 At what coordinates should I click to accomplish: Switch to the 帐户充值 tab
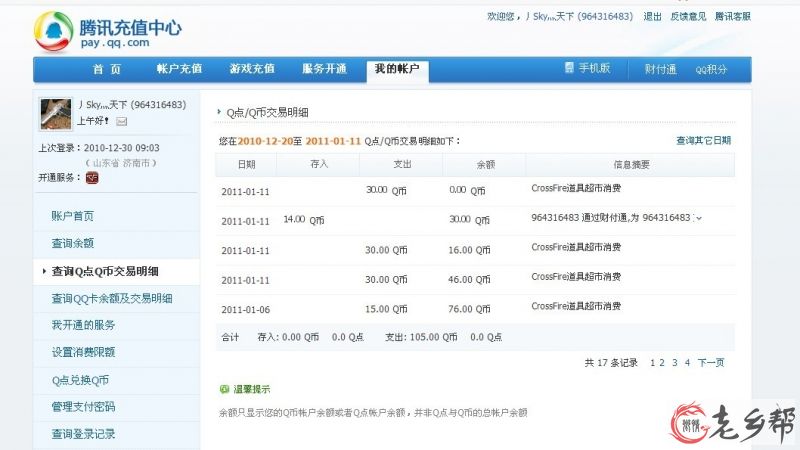point(179,69)
